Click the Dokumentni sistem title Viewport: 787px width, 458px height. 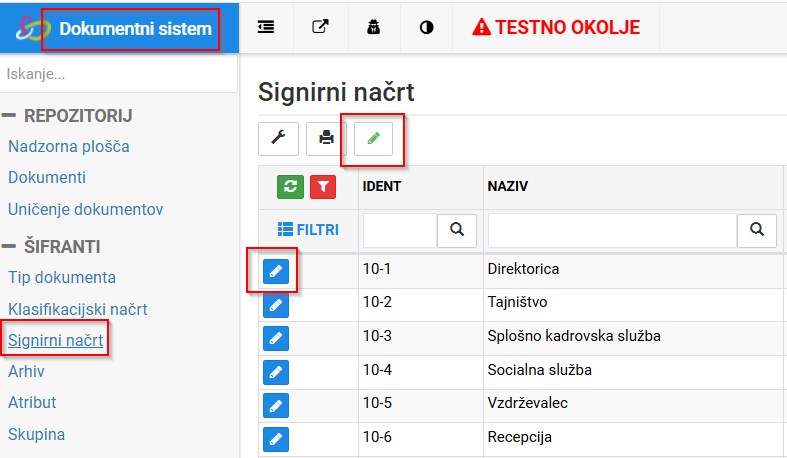coord(136,29)
